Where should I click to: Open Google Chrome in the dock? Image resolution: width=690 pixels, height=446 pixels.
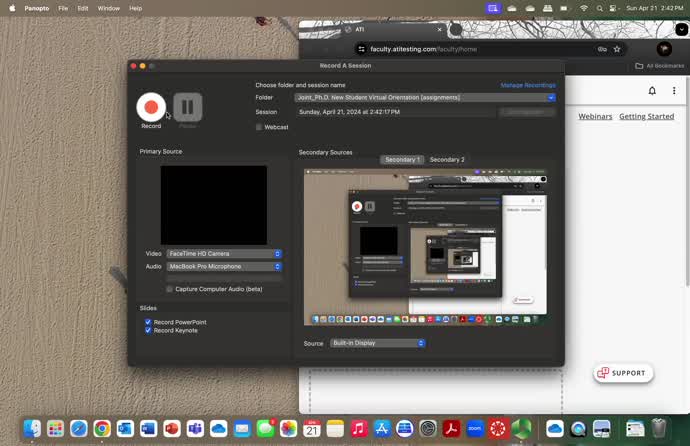(x=102, y=428)
